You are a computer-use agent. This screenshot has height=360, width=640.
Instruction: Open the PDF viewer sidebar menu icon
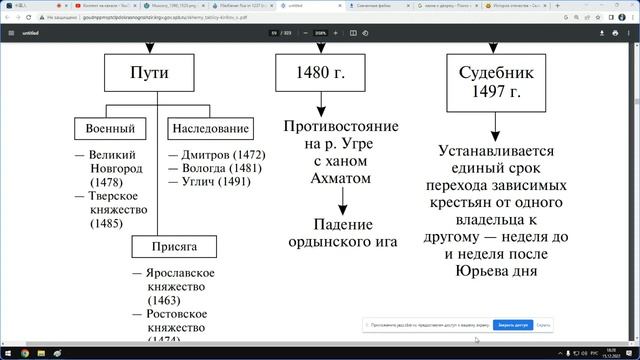coord(11,33)
